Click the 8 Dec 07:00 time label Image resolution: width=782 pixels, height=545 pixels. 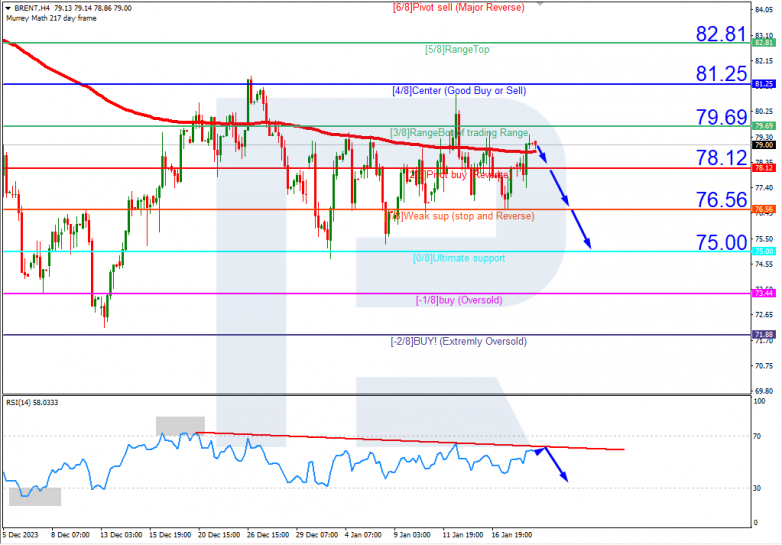click(x=70, y=535)
